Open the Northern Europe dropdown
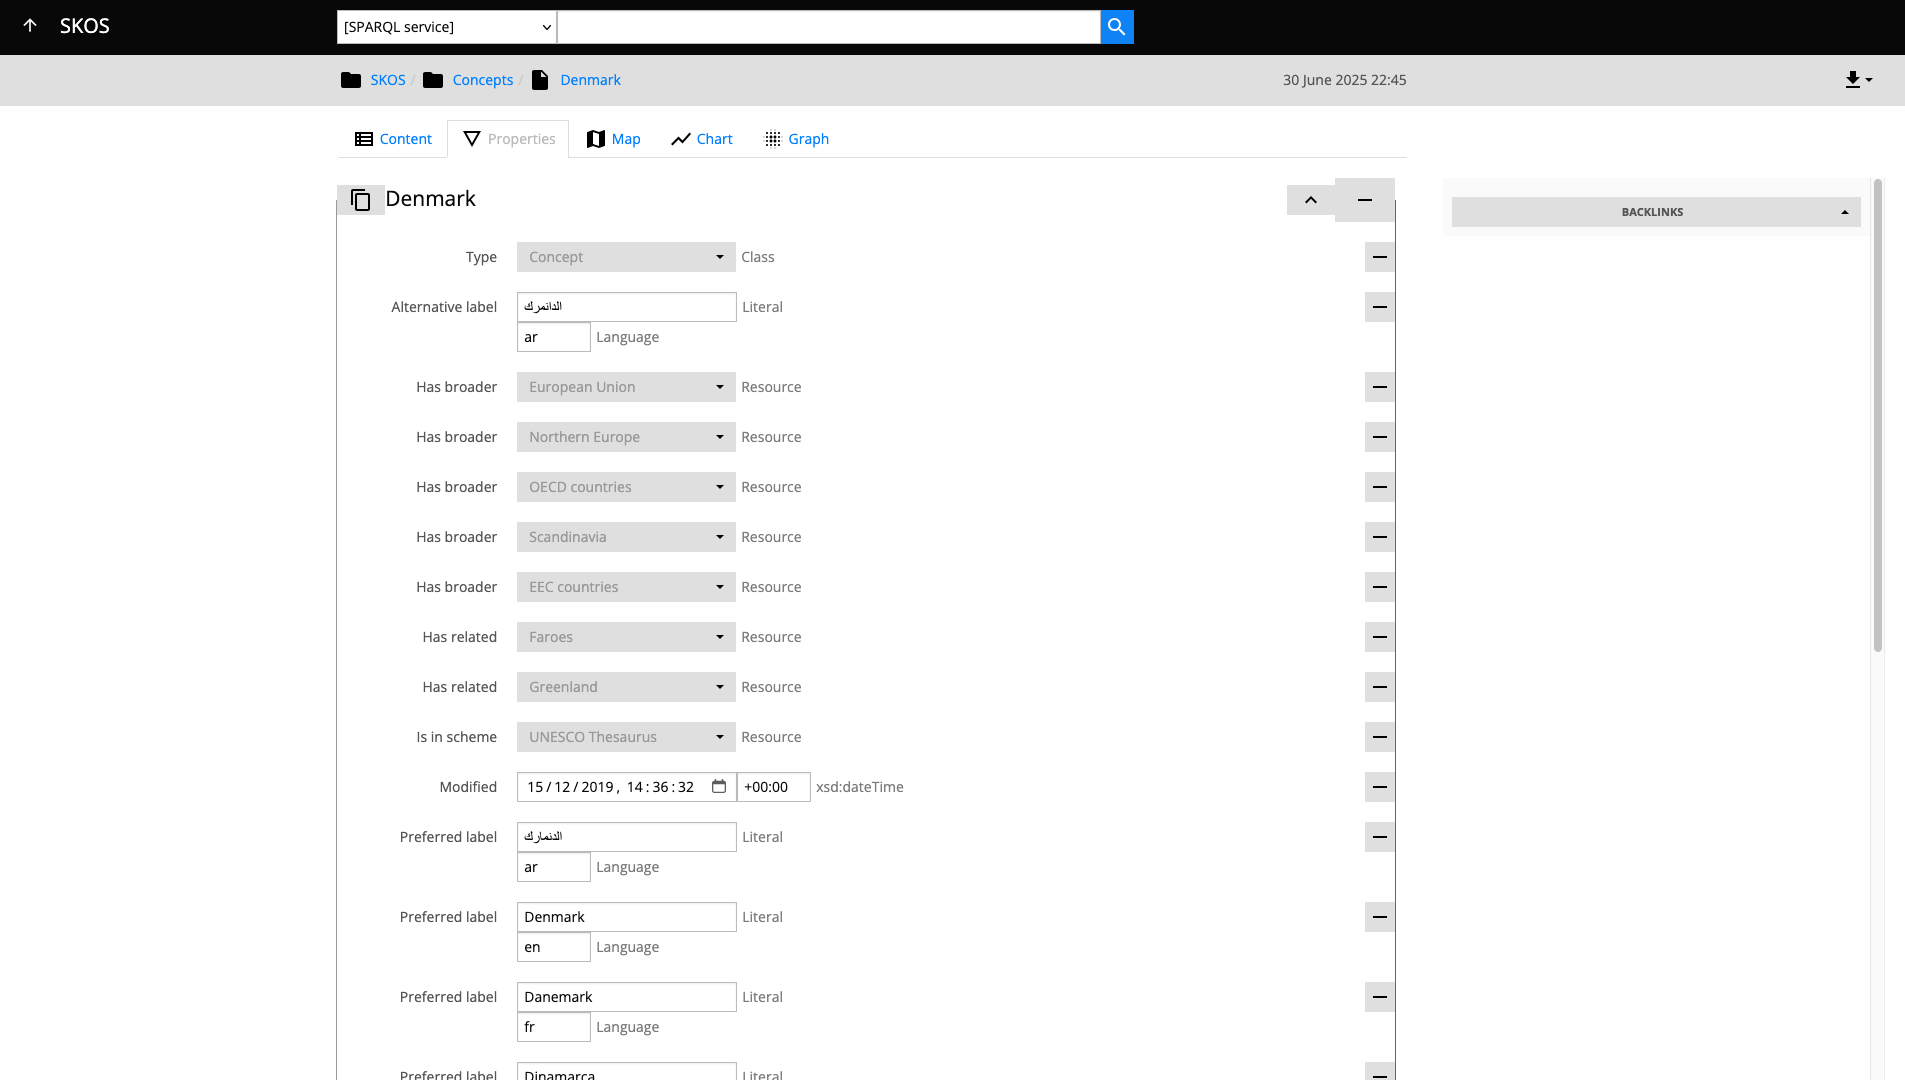 click(626, 437)
